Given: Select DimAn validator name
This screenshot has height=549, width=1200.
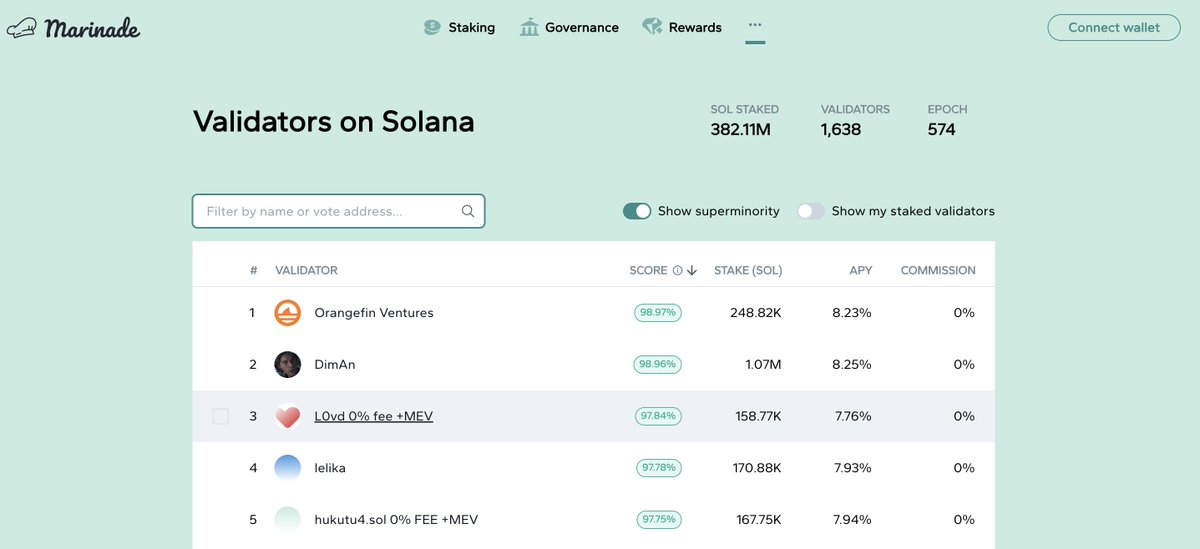Looking at the screenshot, I should 335,365.
